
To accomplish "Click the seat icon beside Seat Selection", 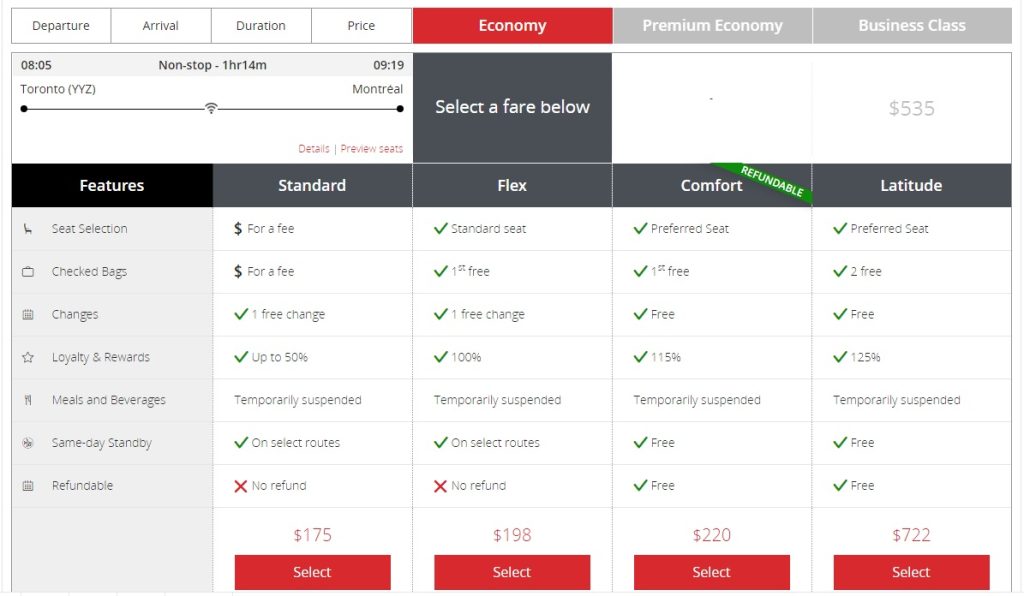I will pyautogui.click(x=28, y=229).
